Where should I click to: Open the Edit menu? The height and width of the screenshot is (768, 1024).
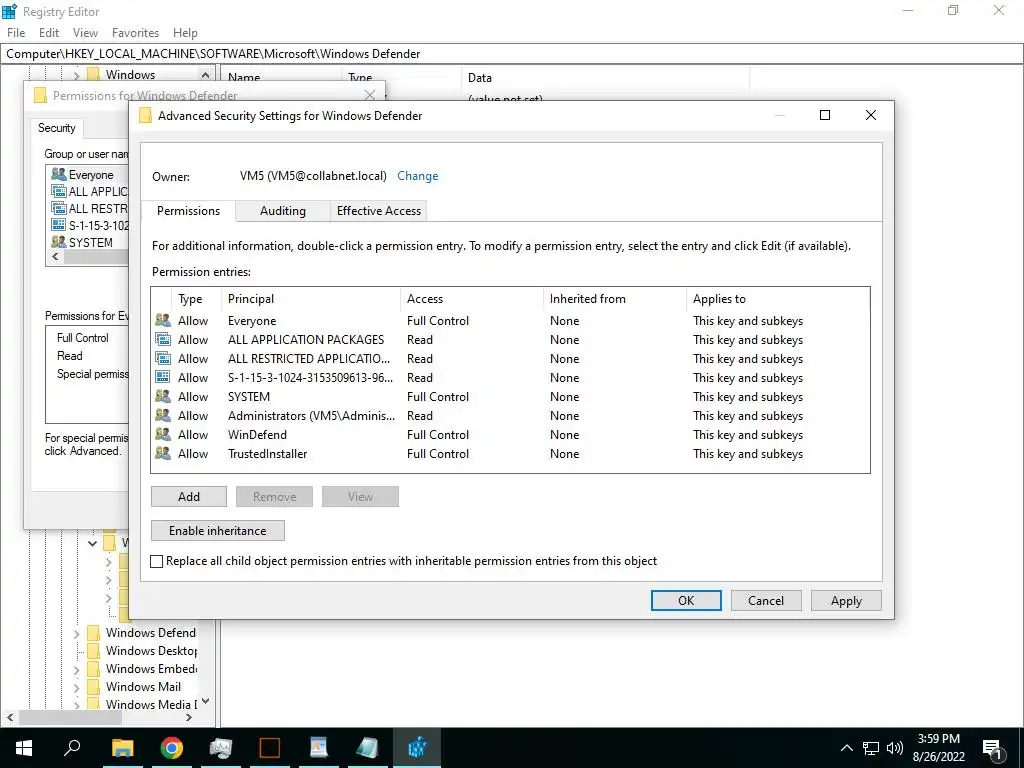coord(49,33)
